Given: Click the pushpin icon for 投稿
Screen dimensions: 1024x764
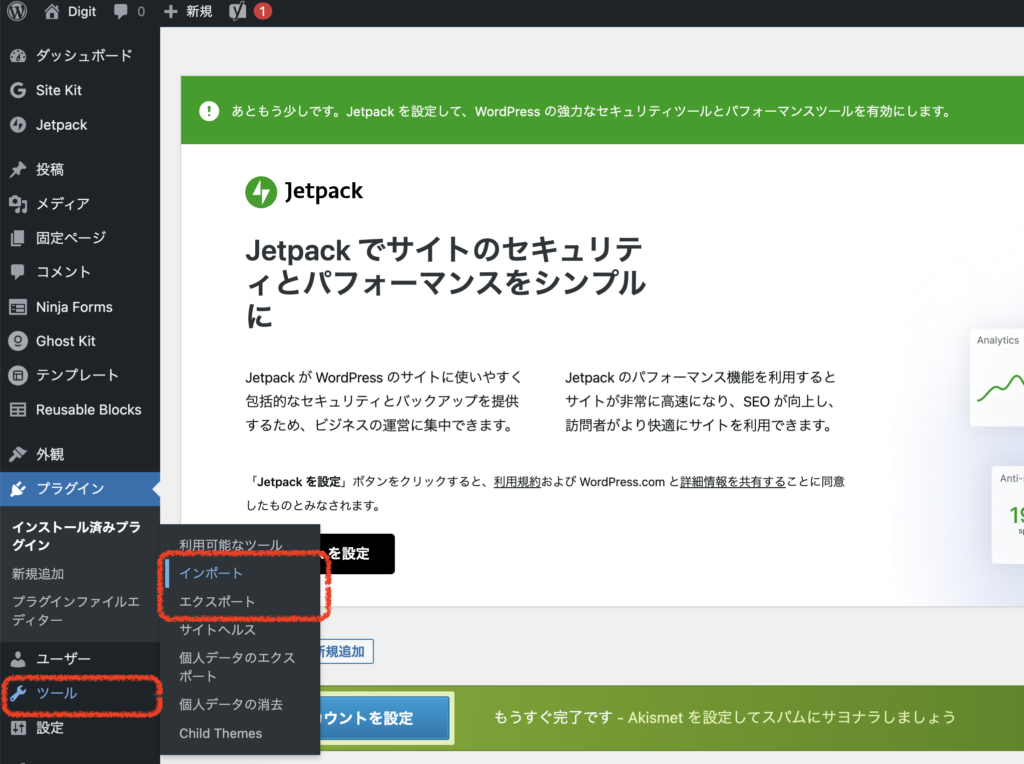Looking at the screenshot, I should (x=18, y=169).
